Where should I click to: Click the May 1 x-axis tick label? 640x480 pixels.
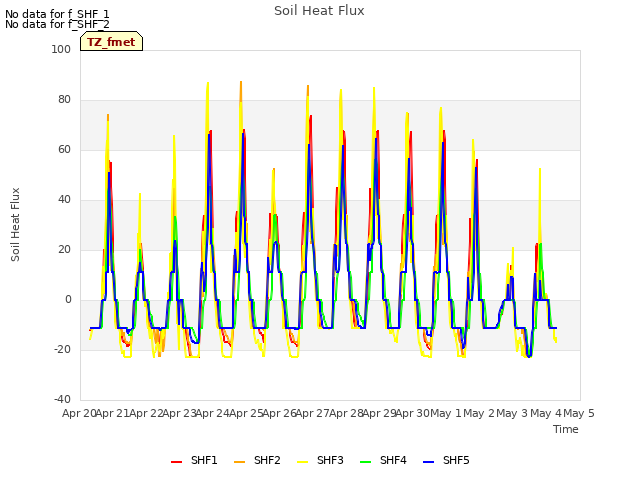click(446, 413)
